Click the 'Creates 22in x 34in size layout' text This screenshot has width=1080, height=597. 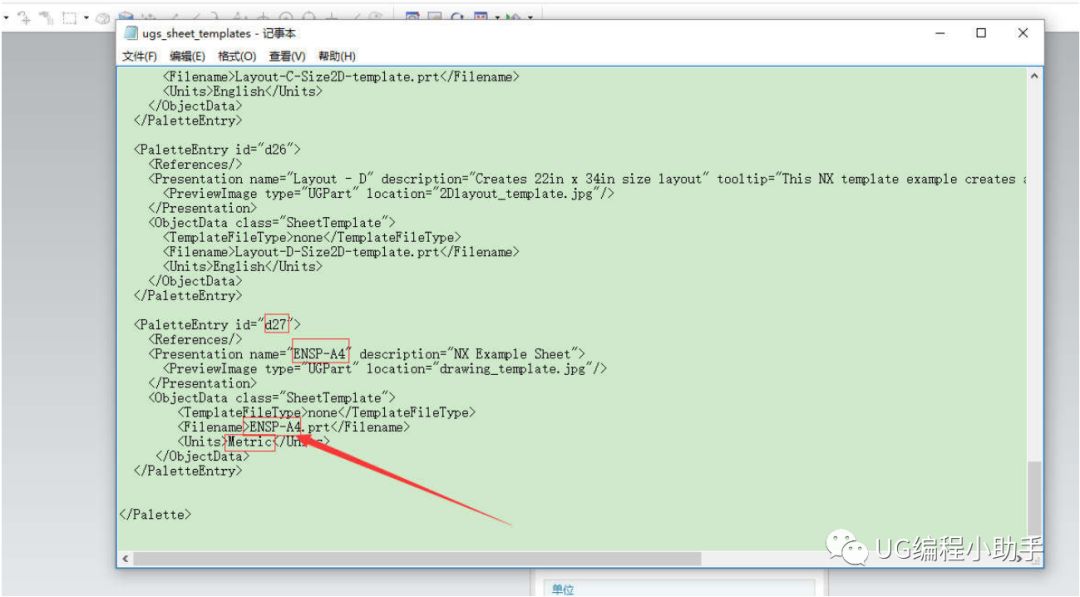(x=588, y=179)
